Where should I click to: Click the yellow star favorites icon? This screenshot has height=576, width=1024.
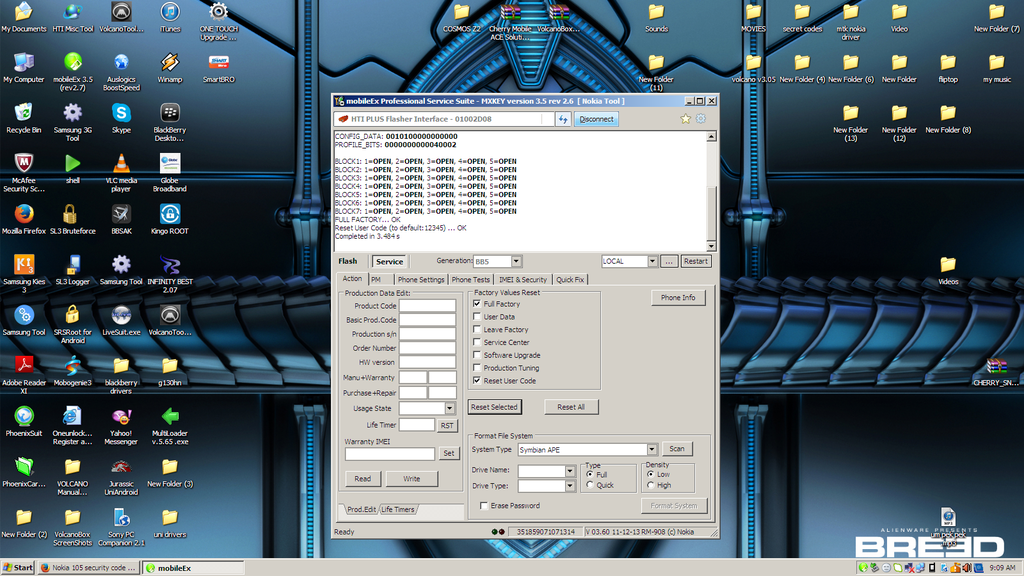pyautogui.click(x=686, y=119)
